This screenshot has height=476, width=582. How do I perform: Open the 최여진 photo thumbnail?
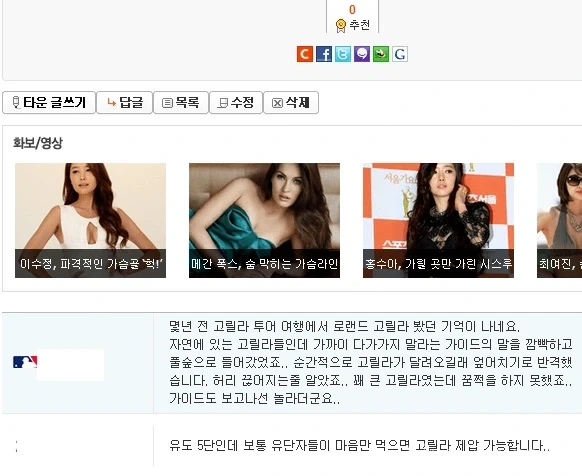pos(559,220)
